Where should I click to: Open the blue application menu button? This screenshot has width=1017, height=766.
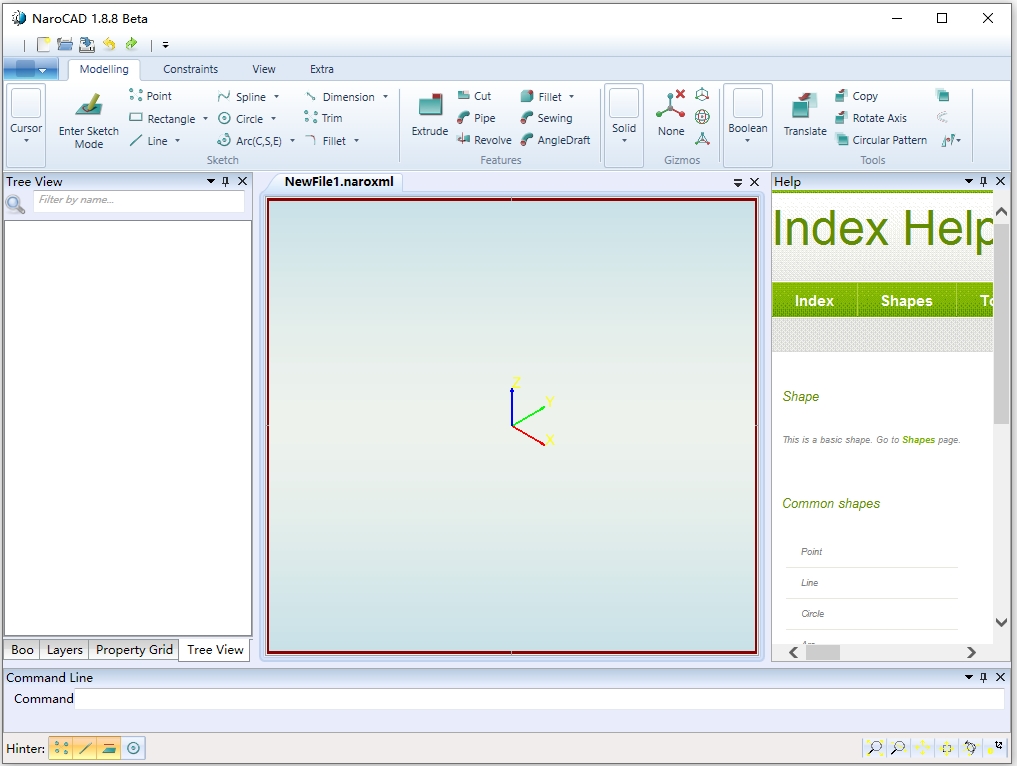(30, 69)
